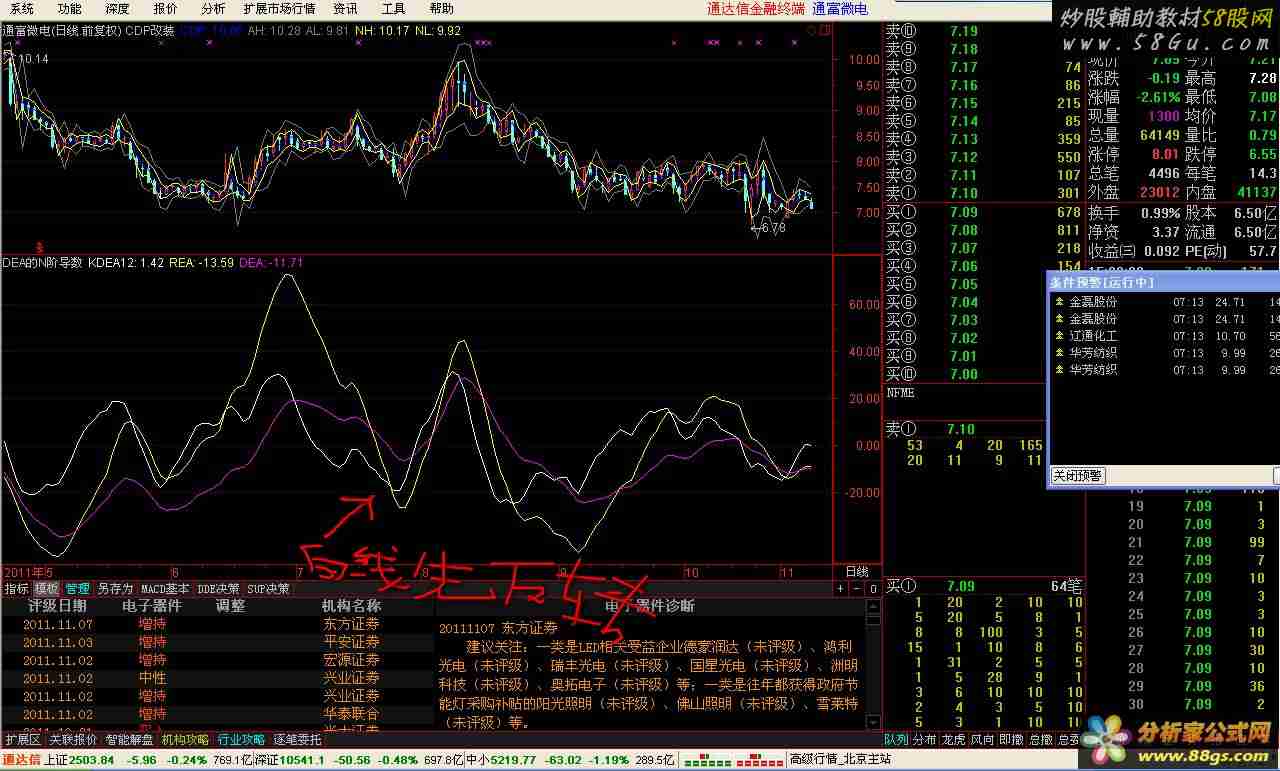
Task: Select the 辽通化工 alert row
Action: click(1164, 336)
